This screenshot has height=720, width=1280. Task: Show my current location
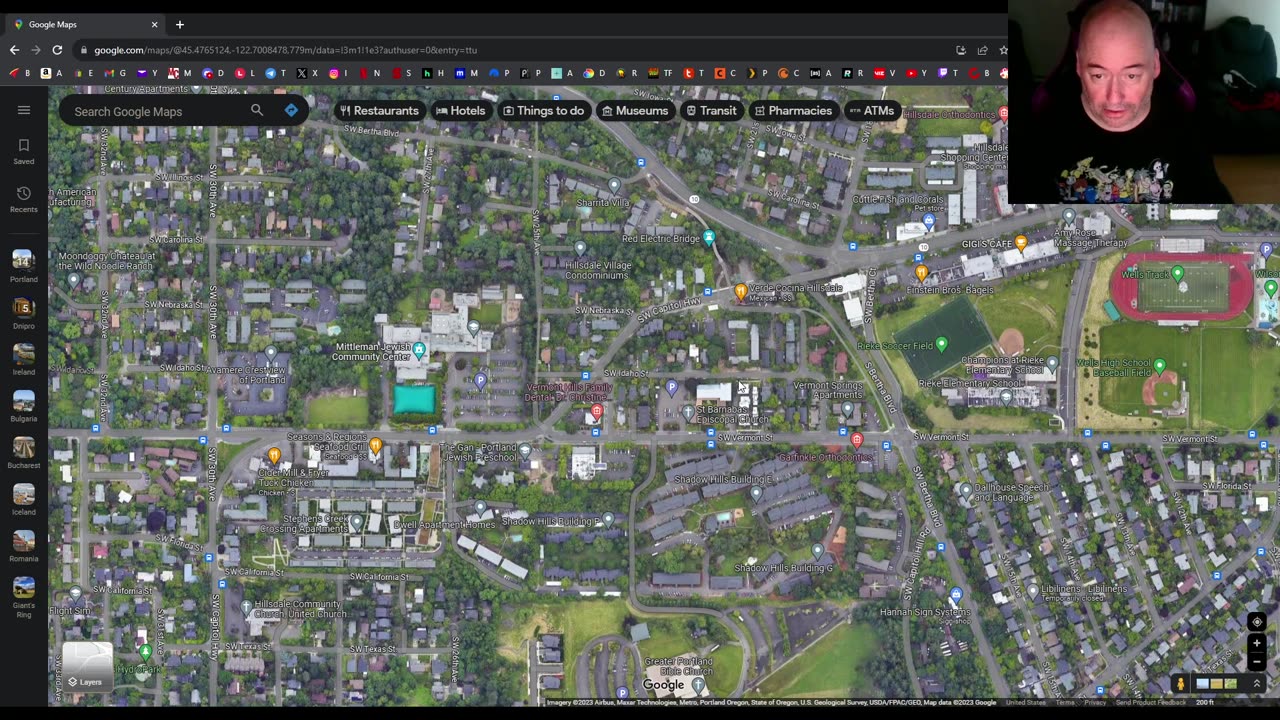pos(1257,621)
